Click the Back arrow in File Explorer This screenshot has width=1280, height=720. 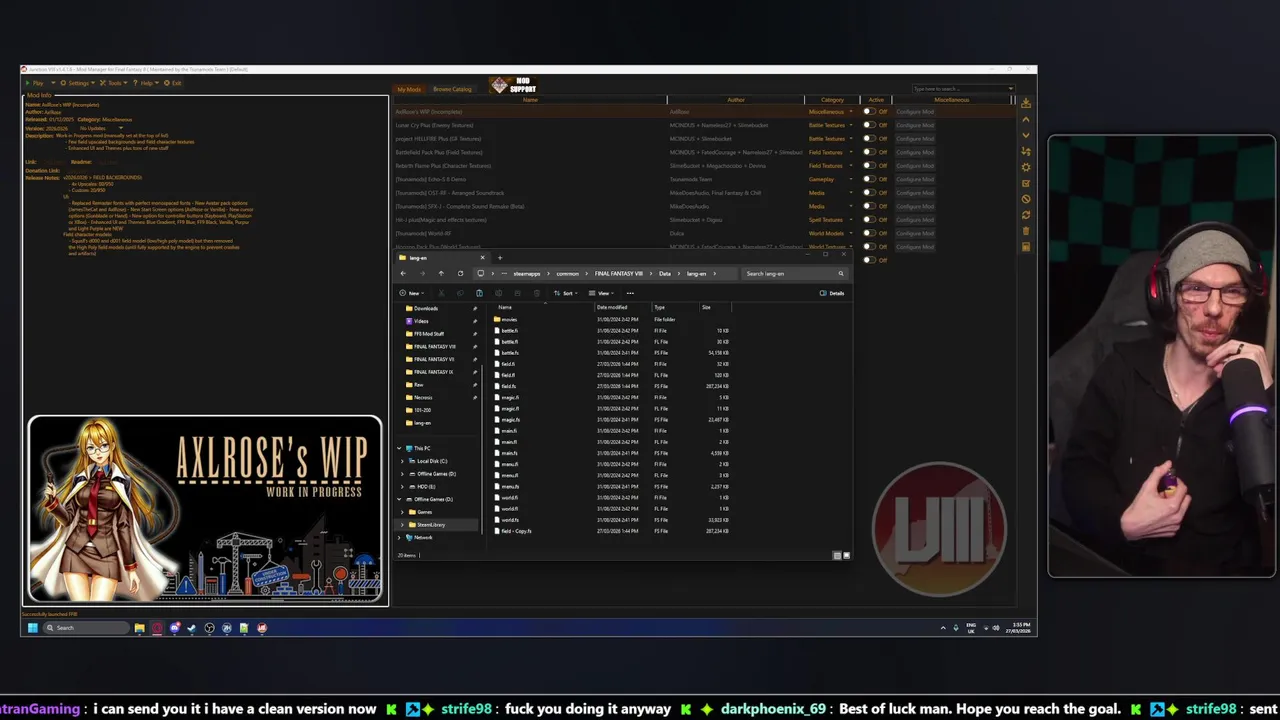(403, 273)
